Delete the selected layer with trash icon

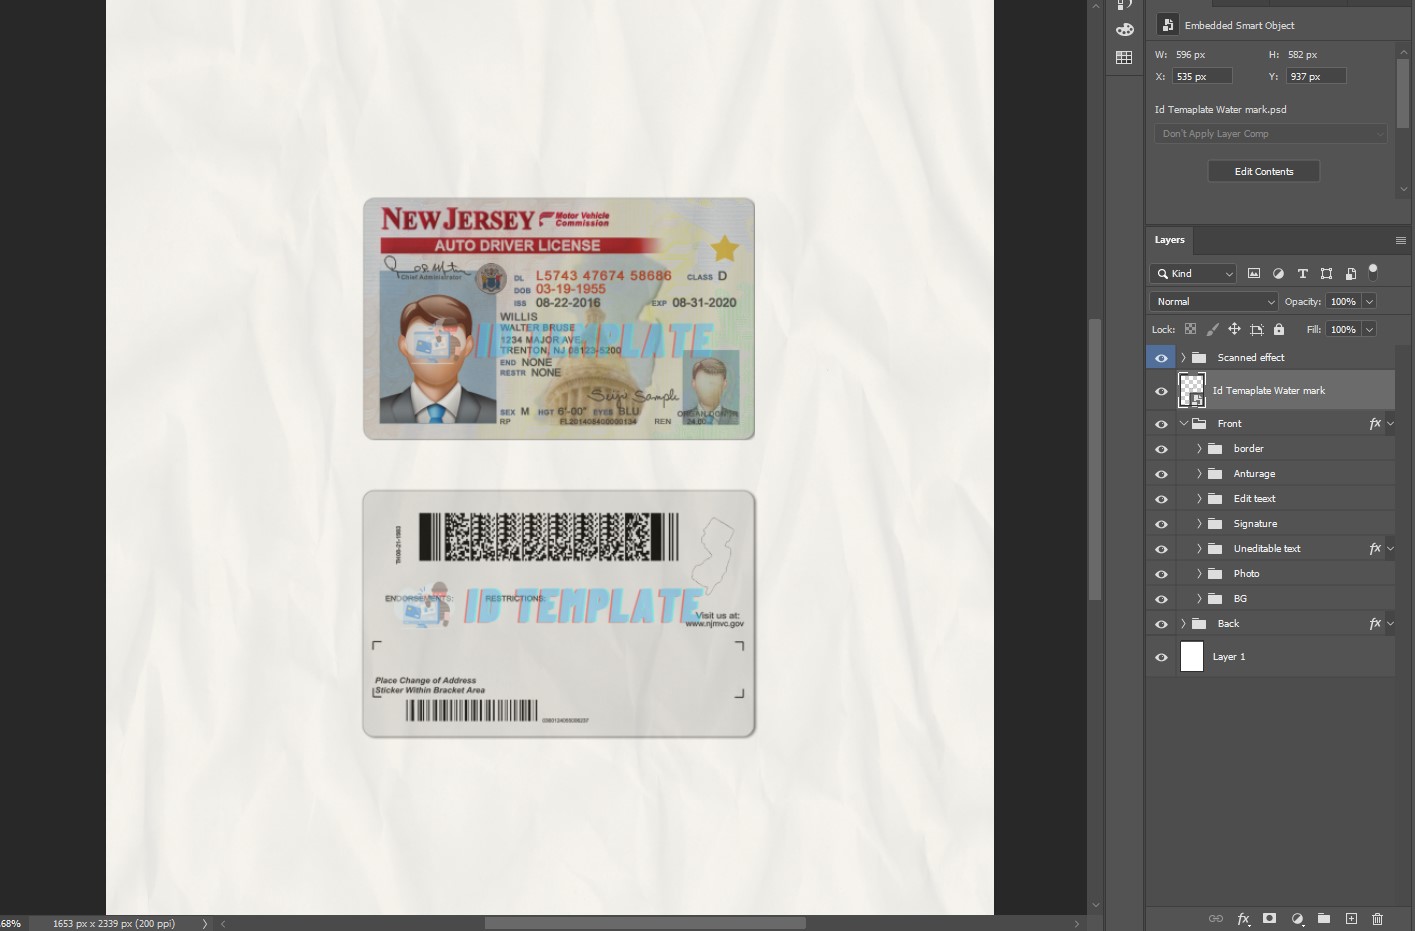tap(1378, 918)
